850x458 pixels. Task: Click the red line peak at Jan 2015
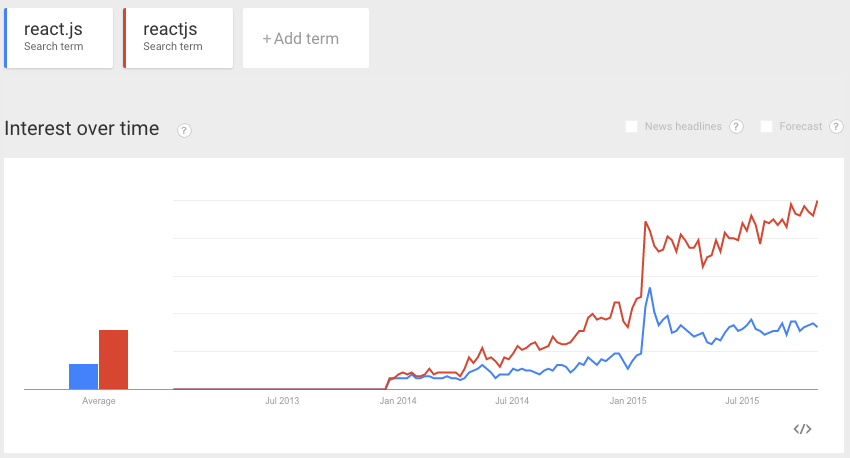click(646, 222)
